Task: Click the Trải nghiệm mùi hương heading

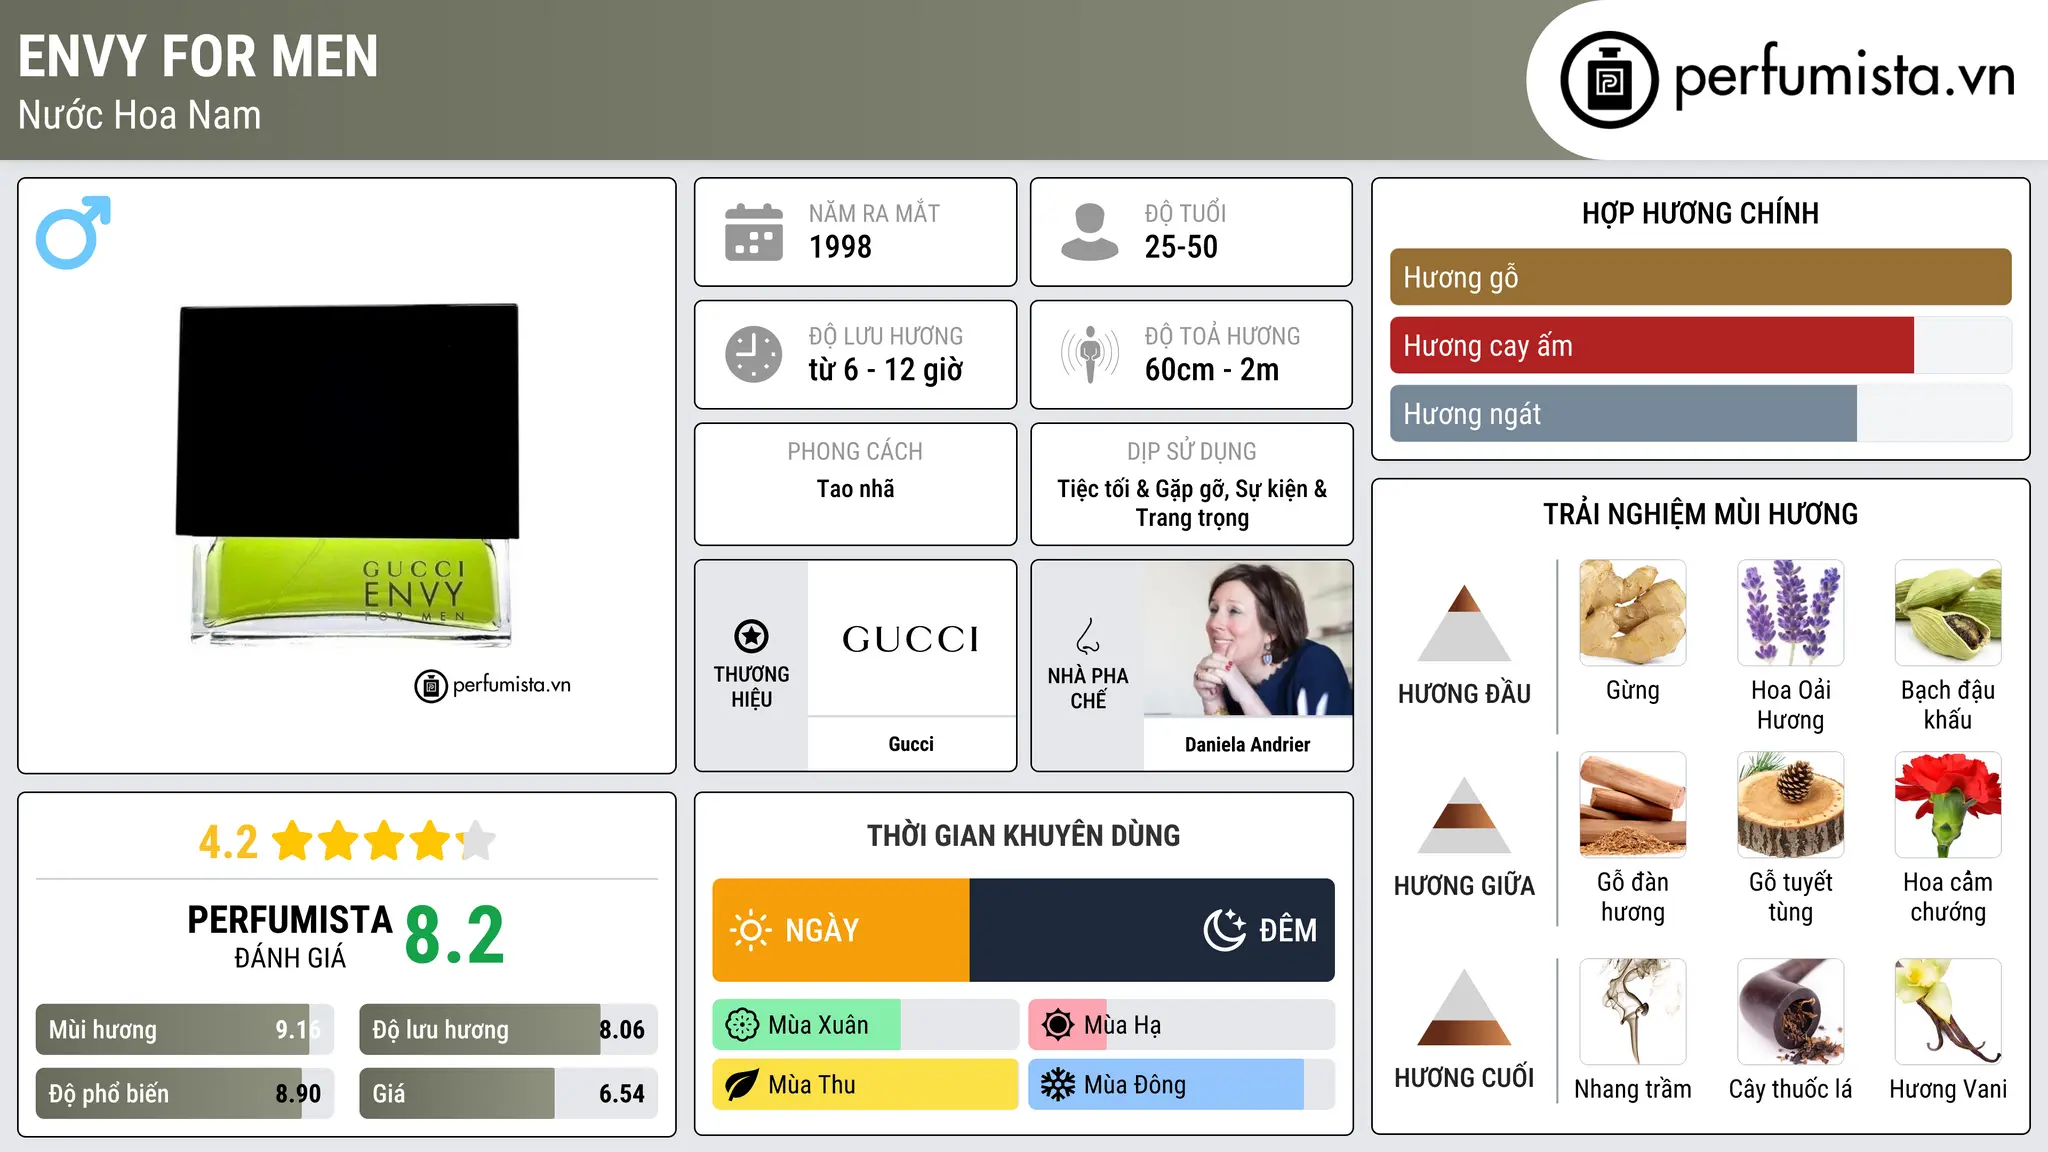Action: [1700, 514]
